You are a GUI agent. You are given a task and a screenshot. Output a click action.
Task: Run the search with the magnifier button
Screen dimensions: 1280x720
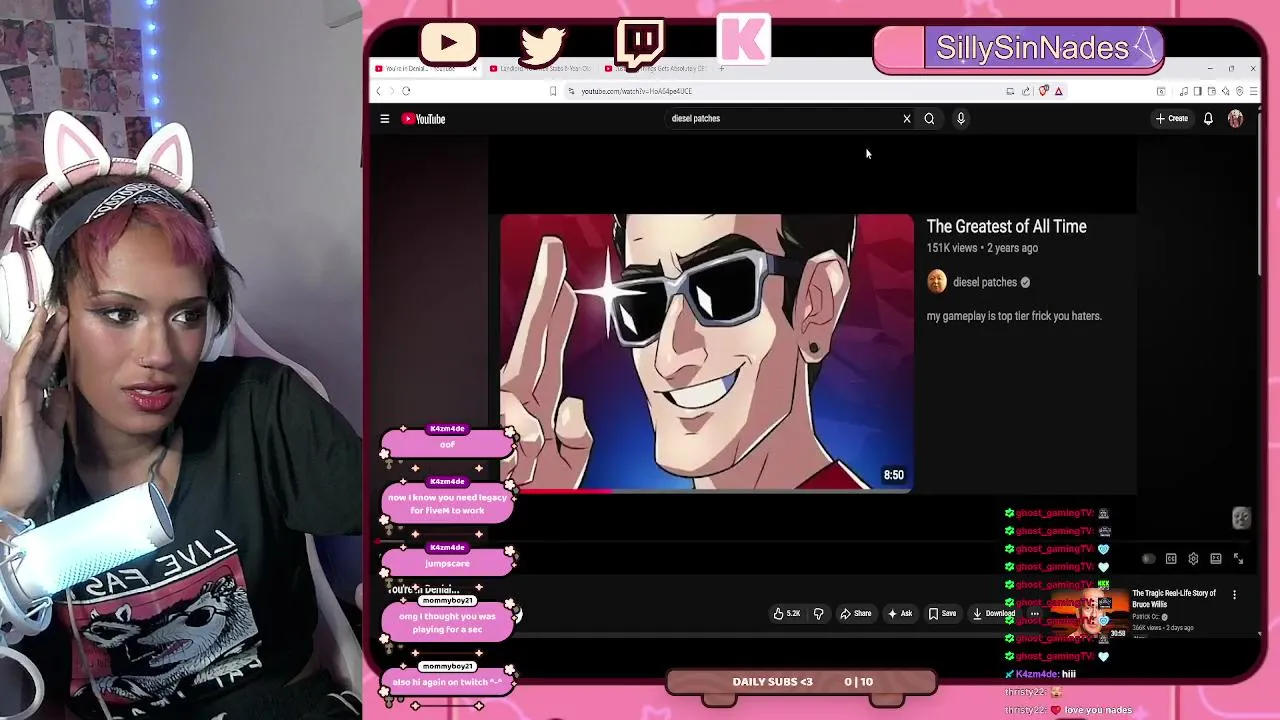pyautogui.click(x=929, y=119)
